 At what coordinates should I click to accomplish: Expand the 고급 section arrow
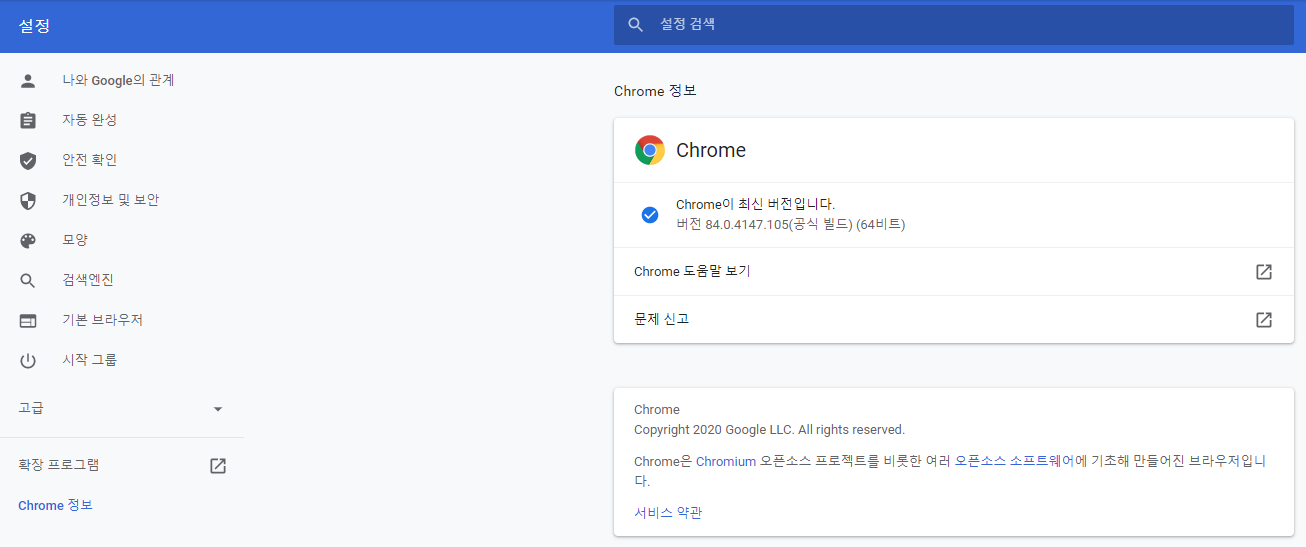click(x=218, y=409)
